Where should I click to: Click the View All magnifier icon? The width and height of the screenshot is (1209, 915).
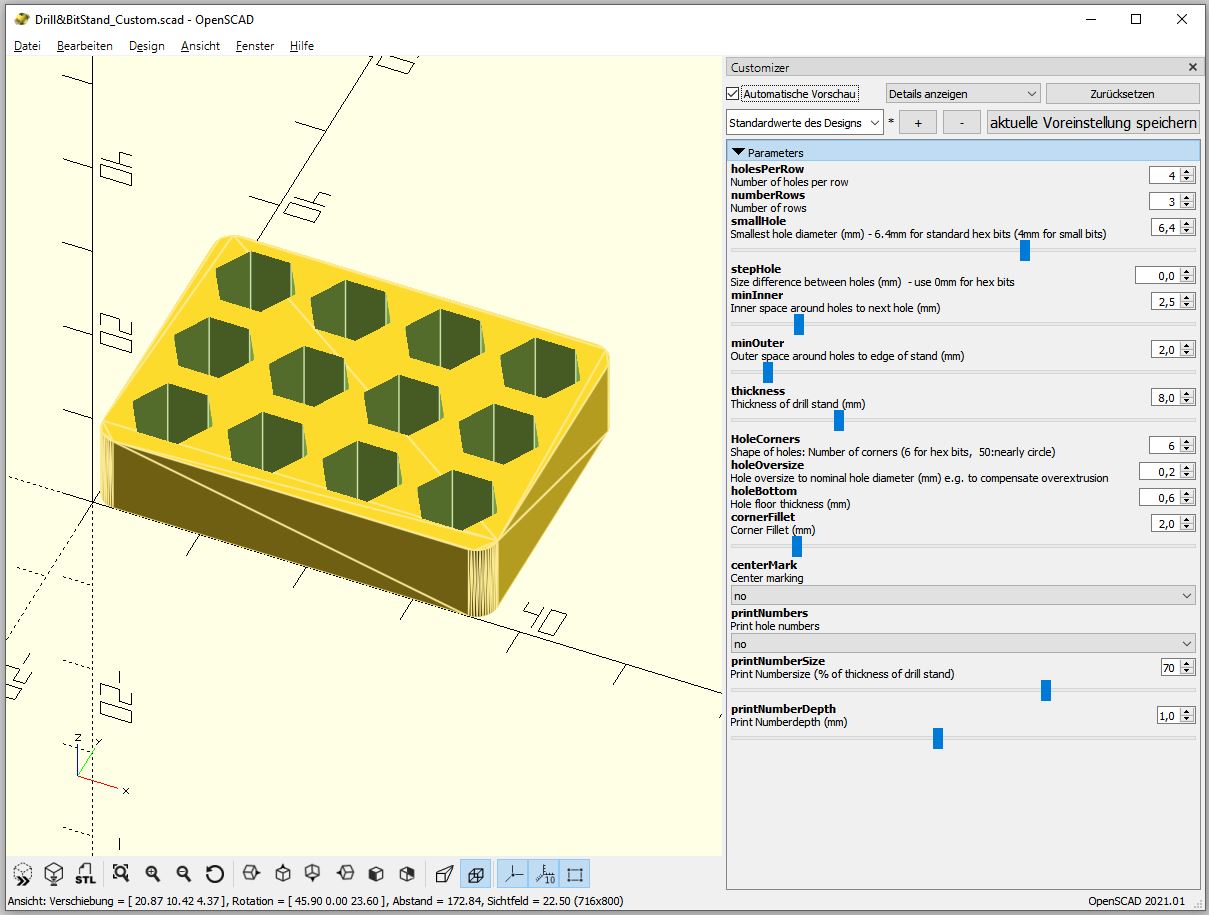tap(121, 873)
